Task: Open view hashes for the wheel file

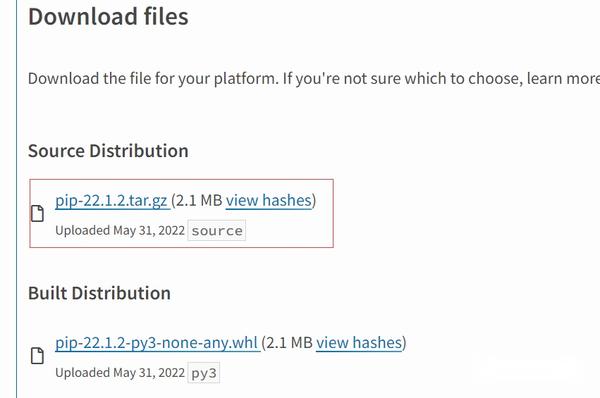Action: (359, 343)
